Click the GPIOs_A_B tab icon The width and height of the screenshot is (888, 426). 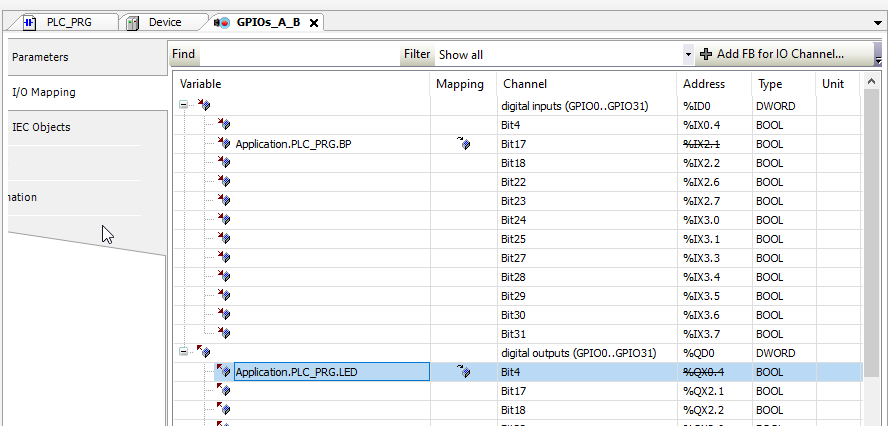[222, 23]
